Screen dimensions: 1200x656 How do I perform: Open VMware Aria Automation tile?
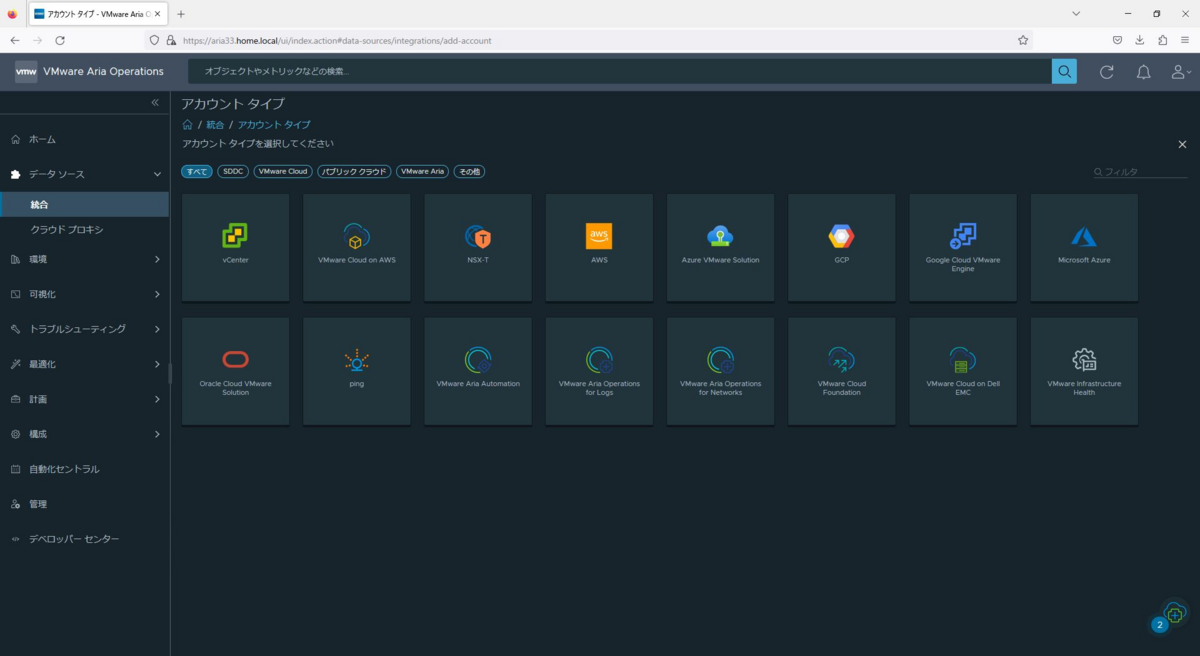478,371
